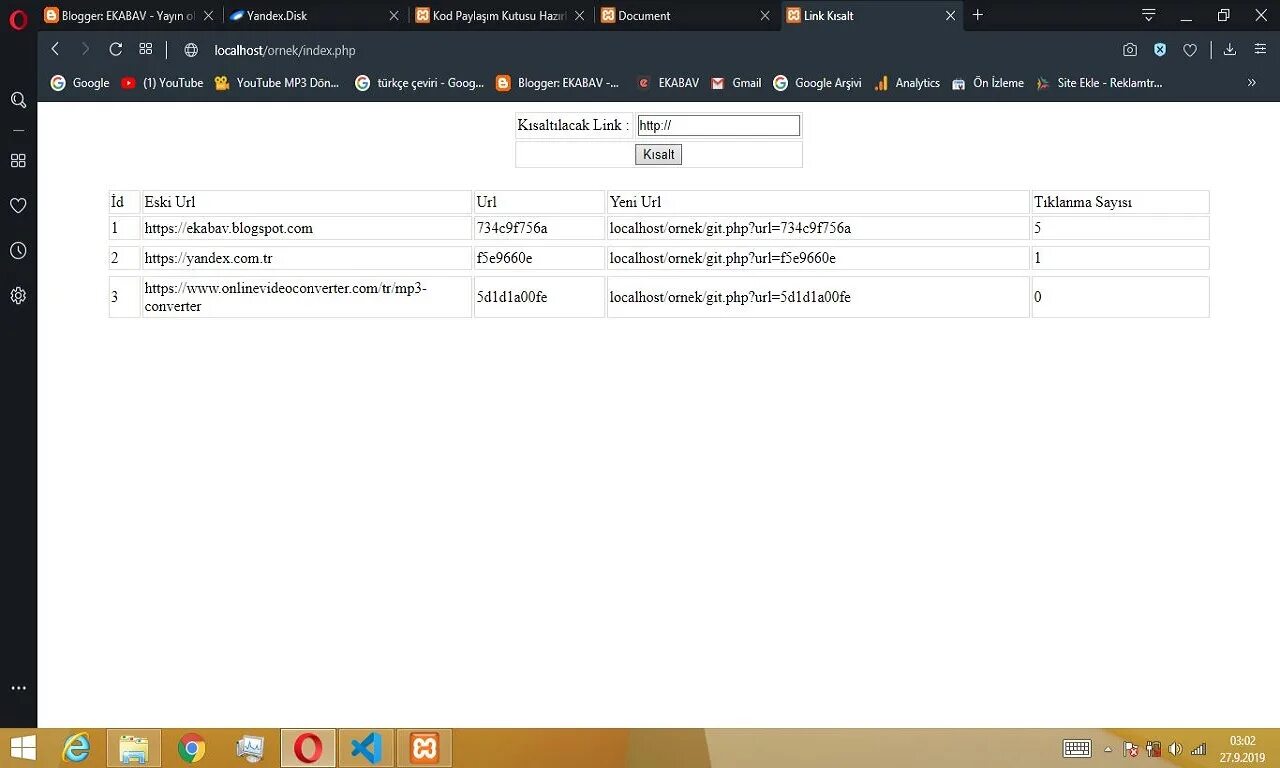This screenshot has width=1280, height=768.
Task: Click the Kısalt submit button
Action: pyautogui.click(x=658, y=154)
